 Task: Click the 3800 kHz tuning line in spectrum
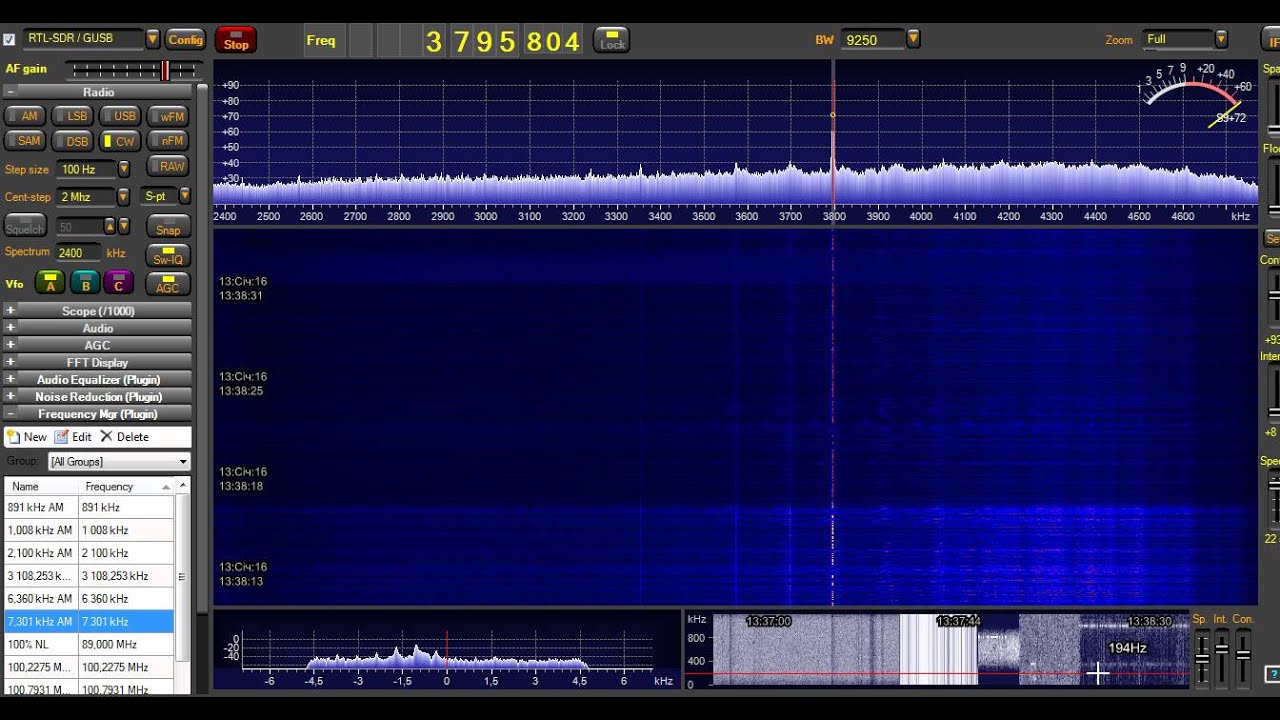(x=833, y=140)
